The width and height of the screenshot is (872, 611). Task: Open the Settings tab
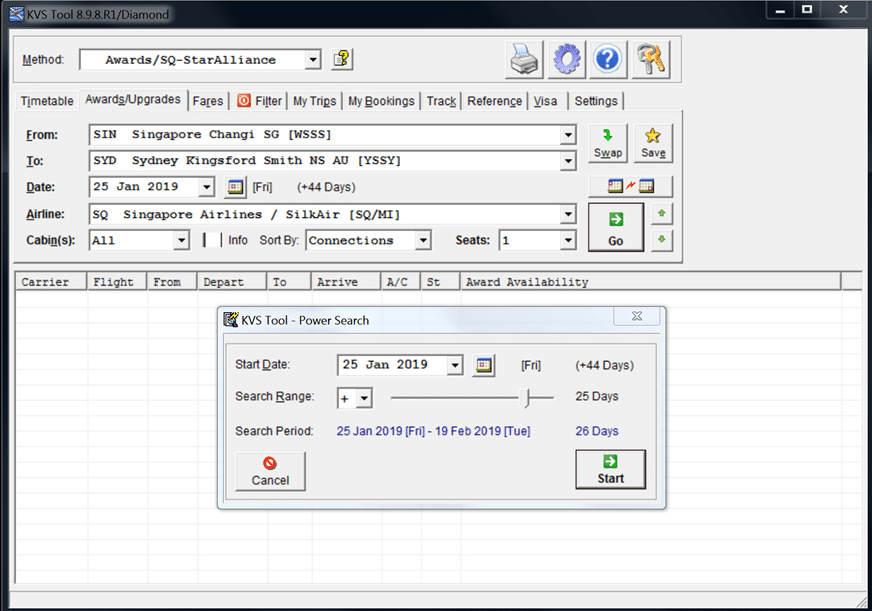pos(596,101)
